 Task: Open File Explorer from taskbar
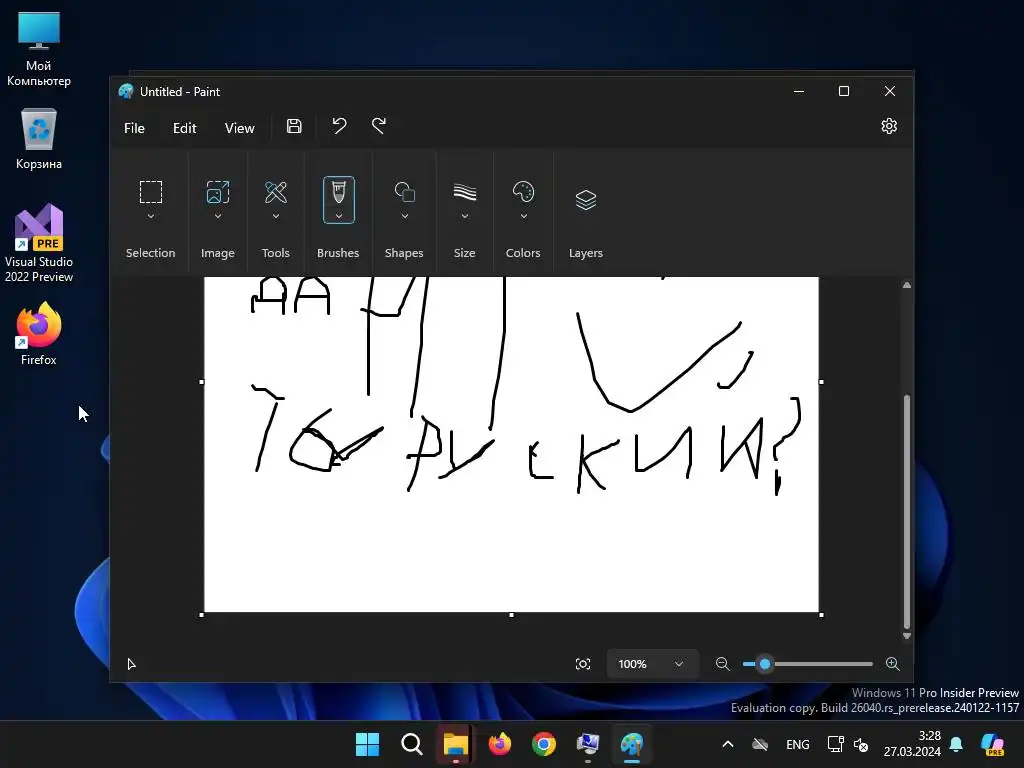pyautogui.click(x=456, y=744)
